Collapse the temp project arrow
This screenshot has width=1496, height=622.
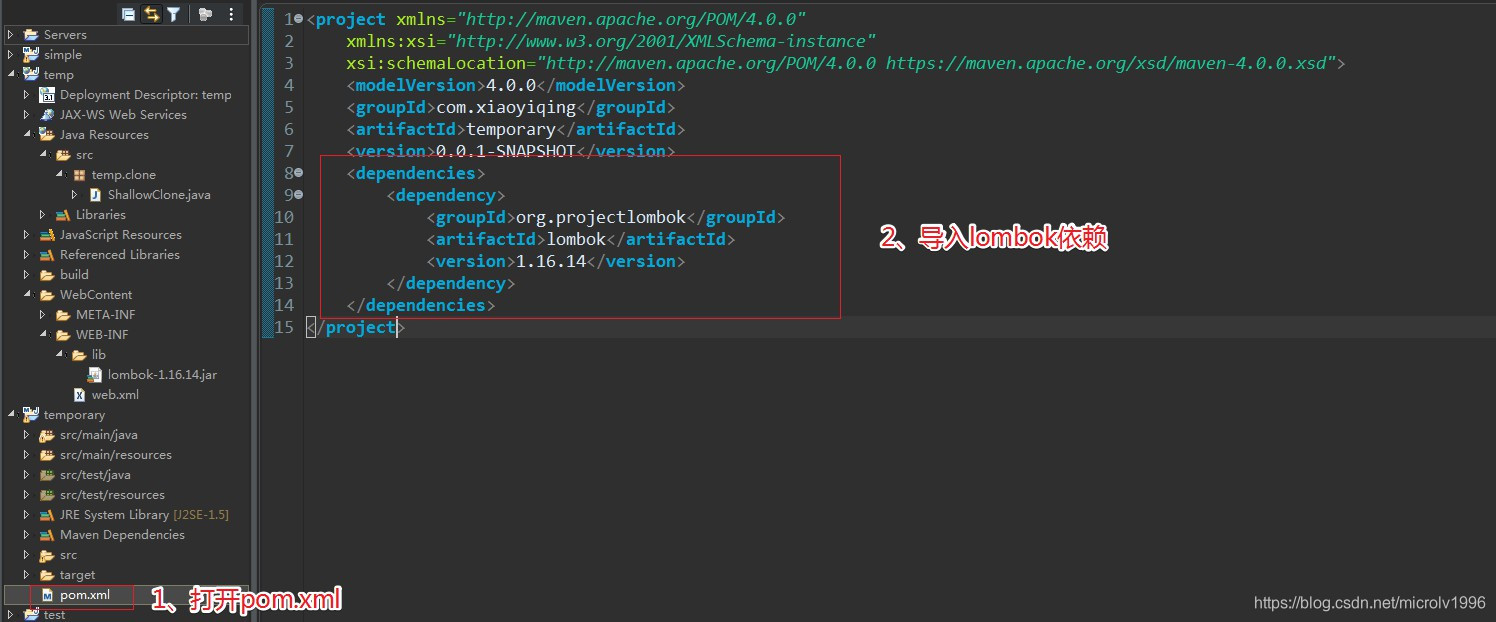point(11,75)
